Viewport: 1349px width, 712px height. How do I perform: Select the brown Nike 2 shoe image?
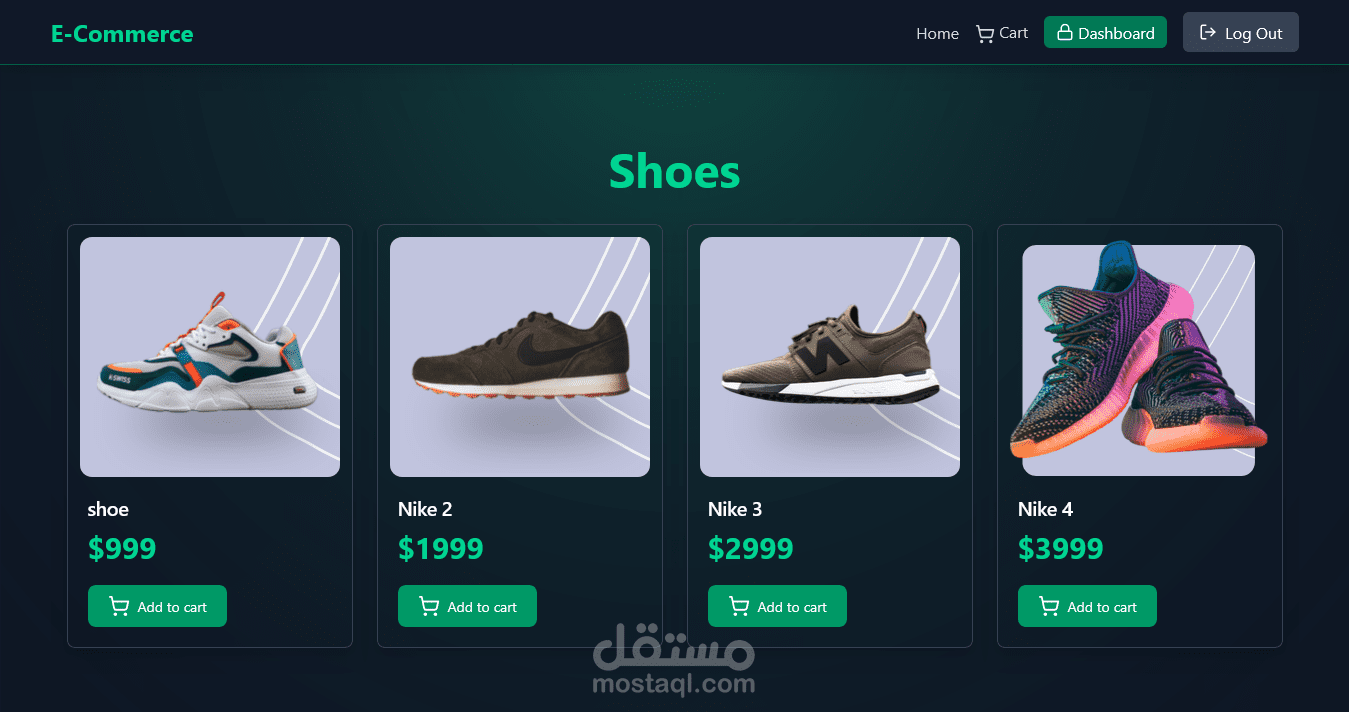[x=520, y=357]
